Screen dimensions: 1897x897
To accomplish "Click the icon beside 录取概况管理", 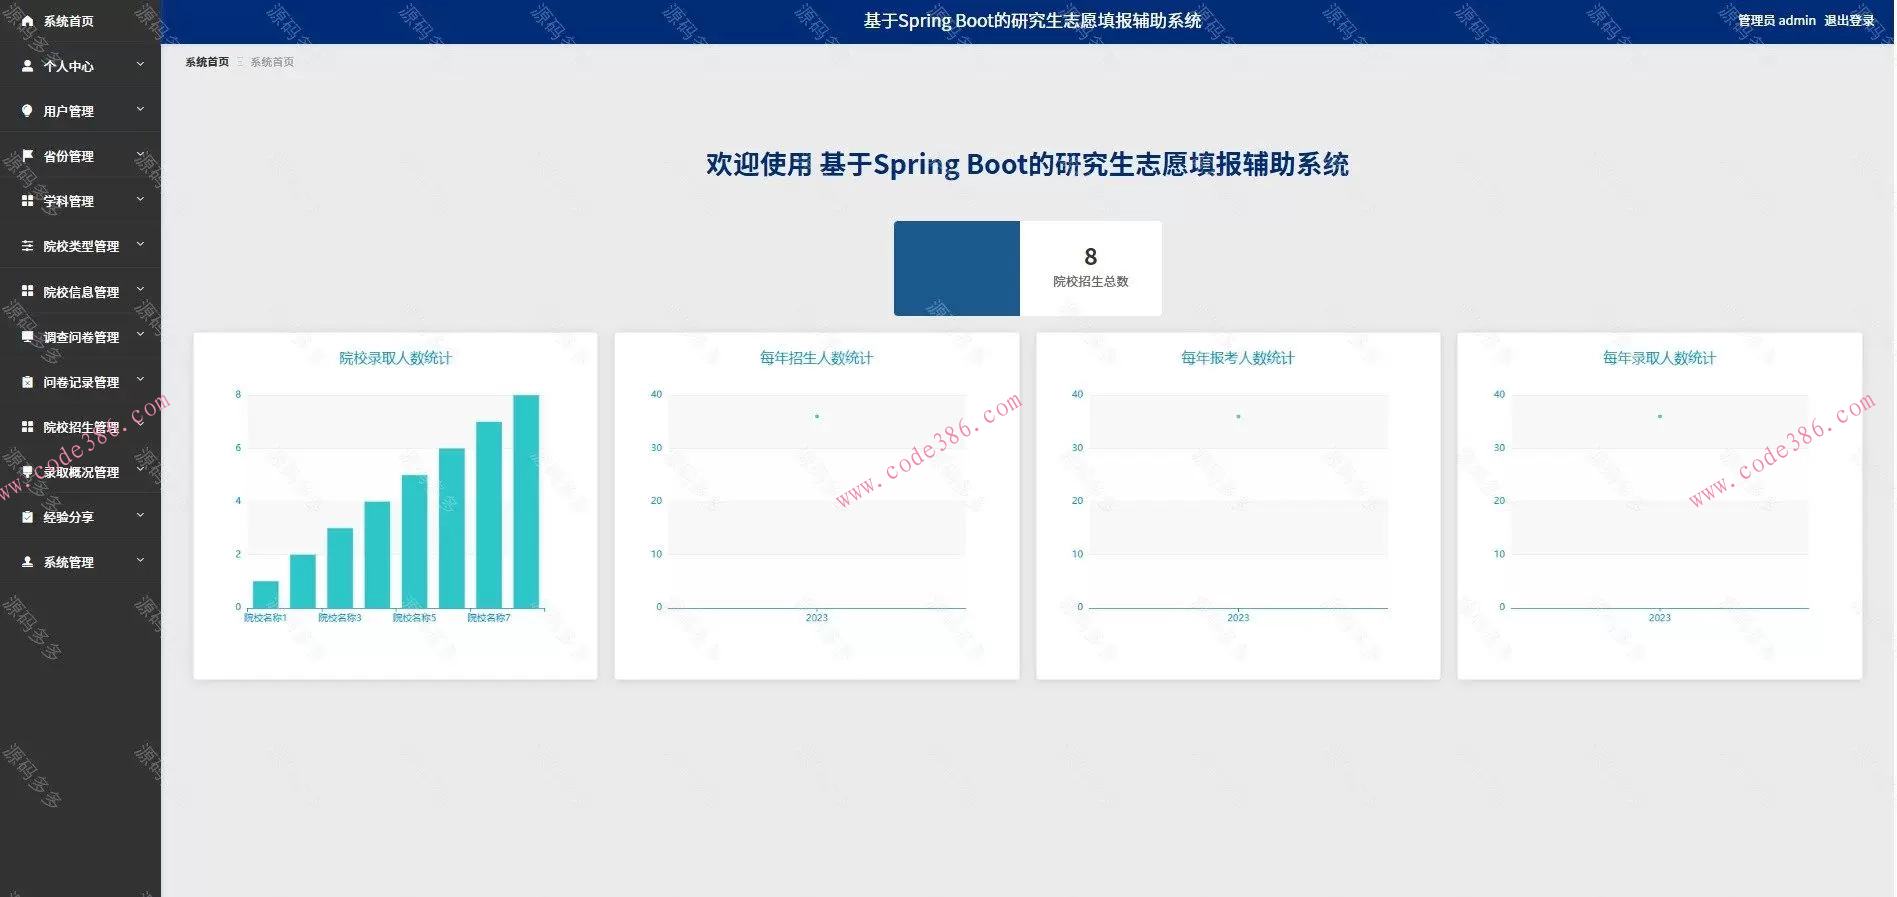I will [27, 472].
